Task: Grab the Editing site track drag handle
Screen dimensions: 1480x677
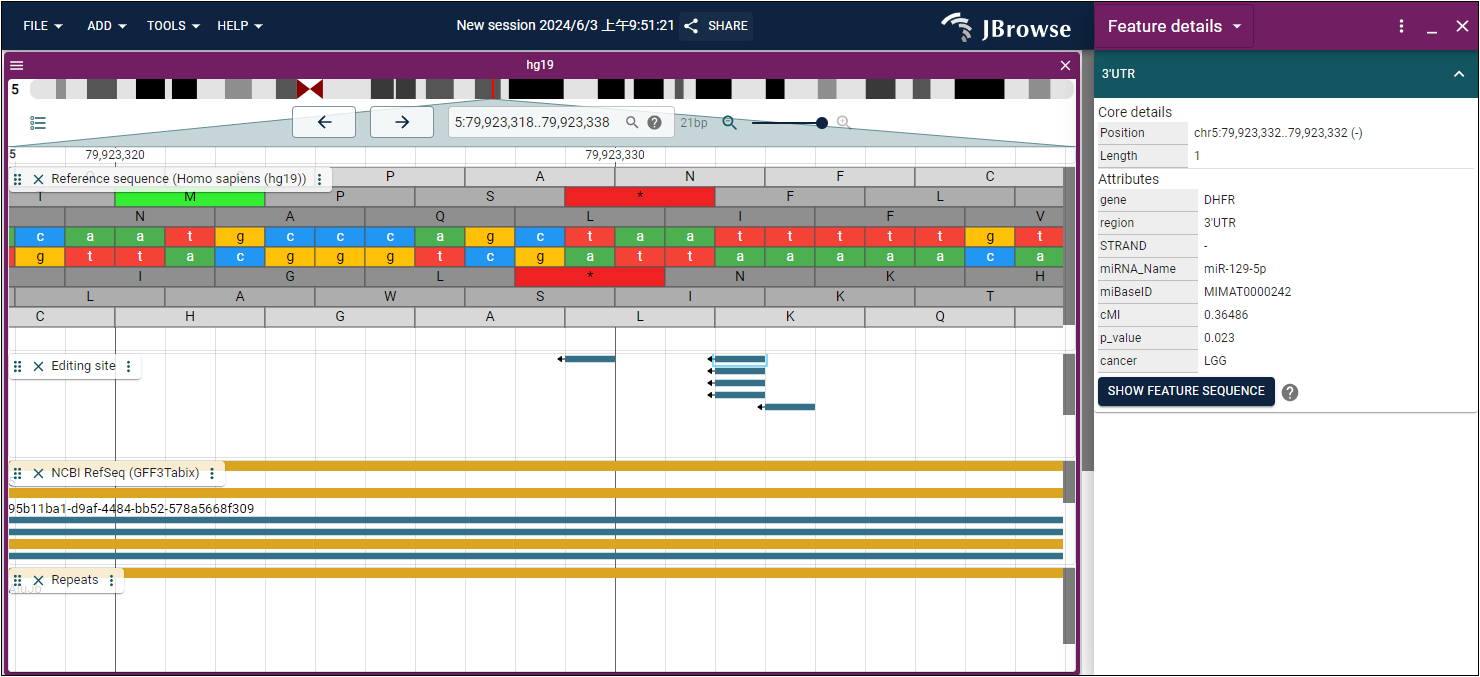Action: [x=18, y=367]
